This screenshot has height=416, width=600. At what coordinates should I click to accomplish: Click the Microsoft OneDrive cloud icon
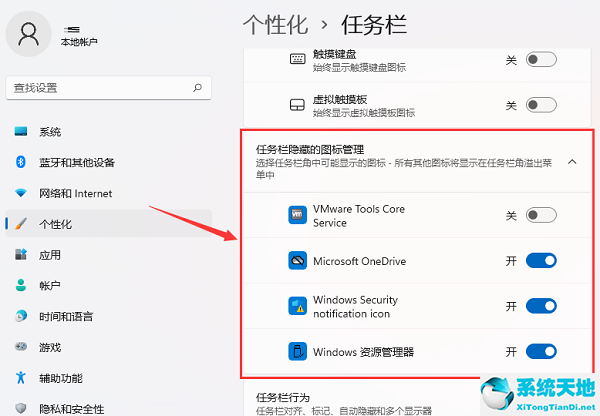tap(296, 261)
